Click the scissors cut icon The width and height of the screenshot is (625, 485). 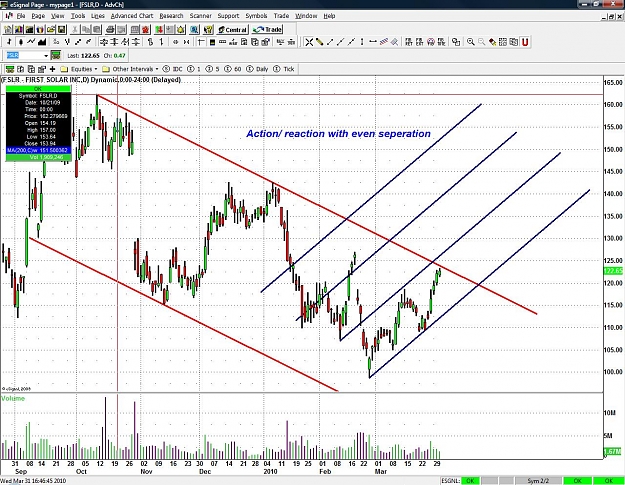75,29
